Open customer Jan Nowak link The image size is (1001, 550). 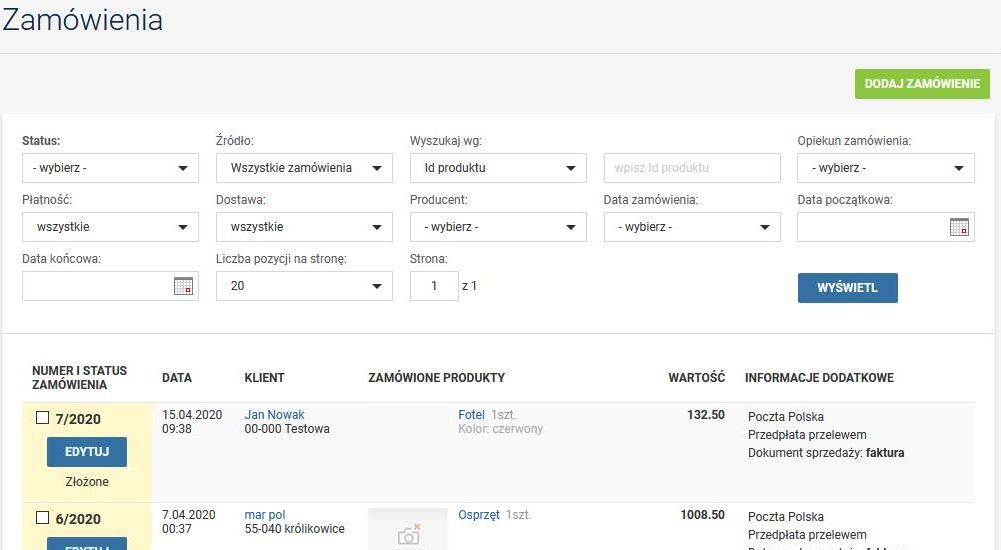pos(274,414)
